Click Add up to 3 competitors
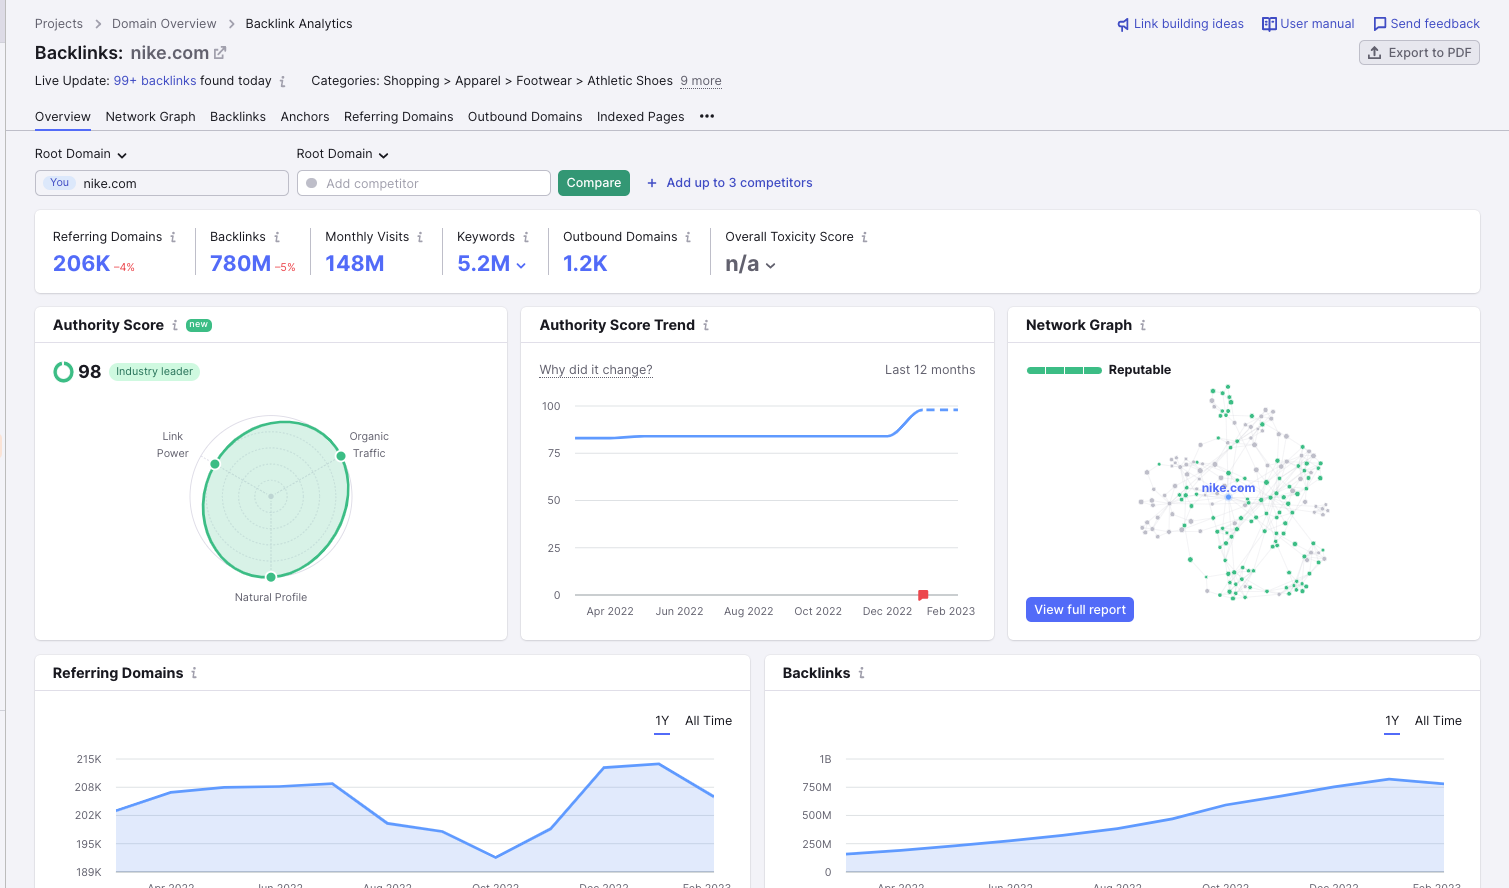The height and width of the screenshot is (888, 1509). point(740,183)
